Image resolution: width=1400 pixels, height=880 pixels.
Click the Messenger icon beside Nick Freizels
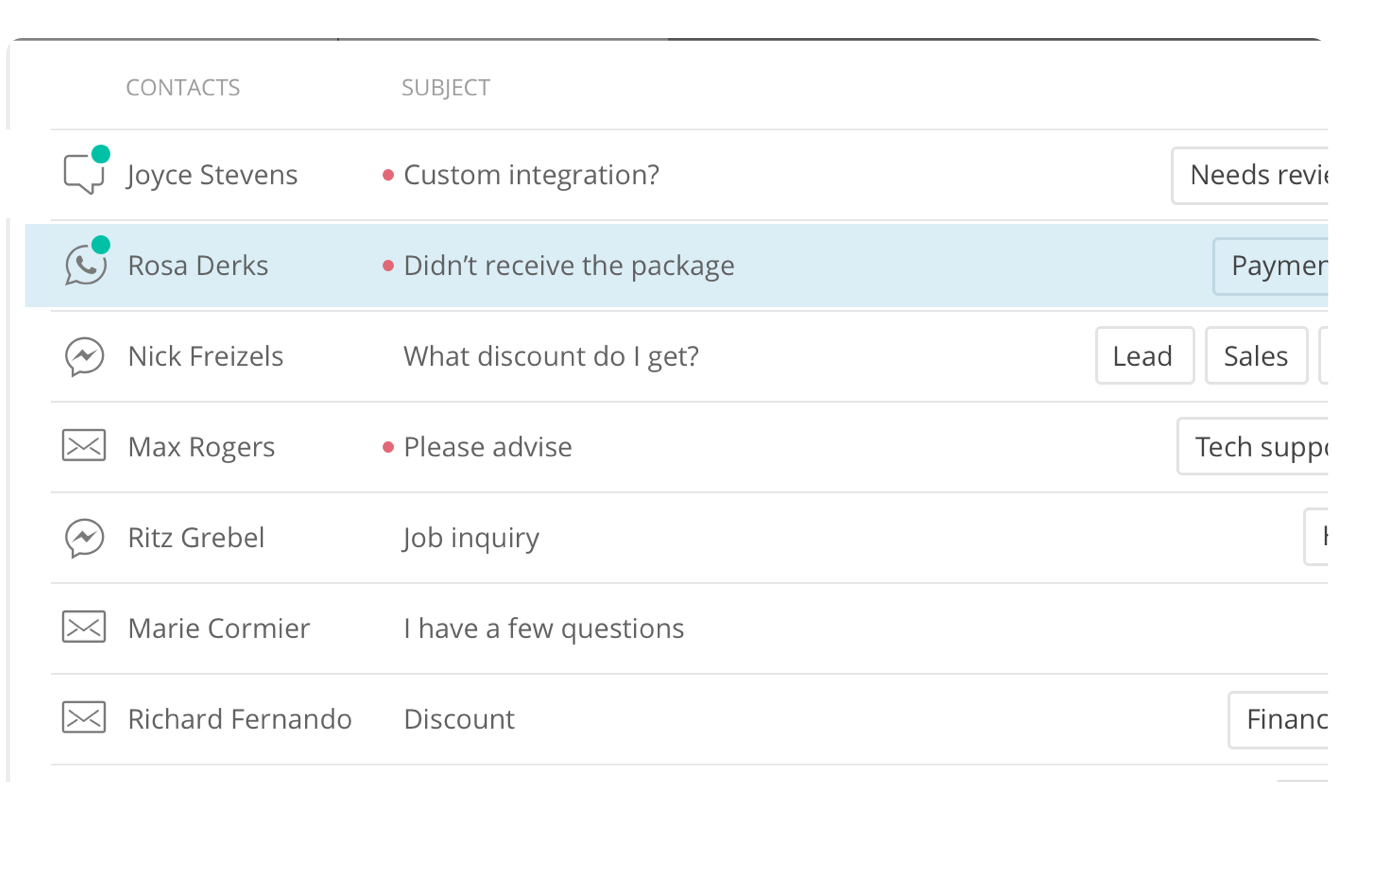pos(85,357)
